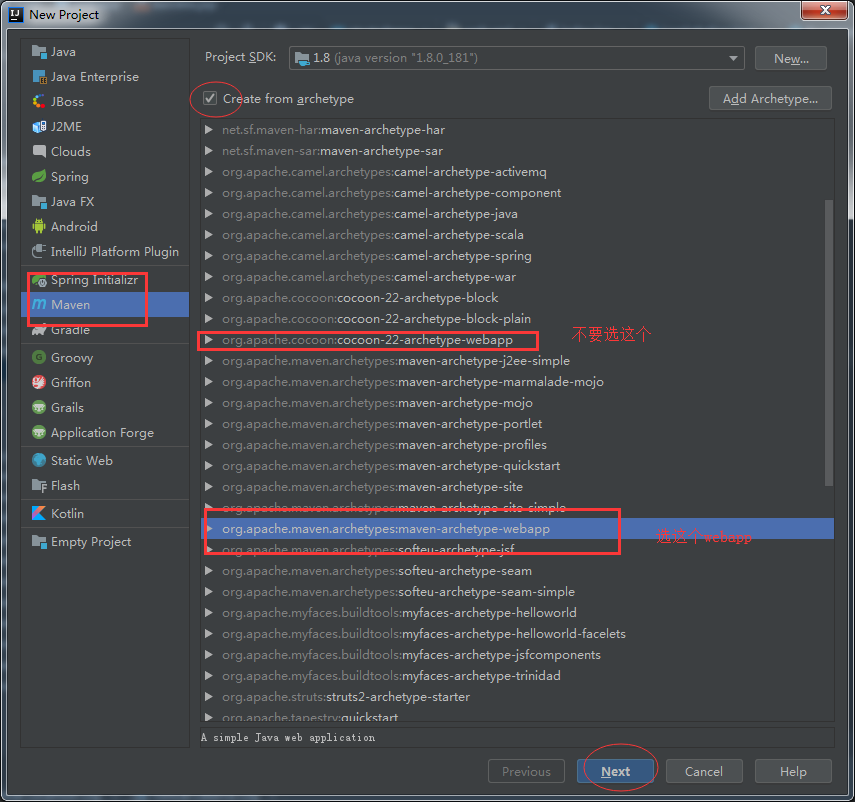Select camel-archetype-spring row
This screenshot has height=802, width=855.
coord(517,256)
